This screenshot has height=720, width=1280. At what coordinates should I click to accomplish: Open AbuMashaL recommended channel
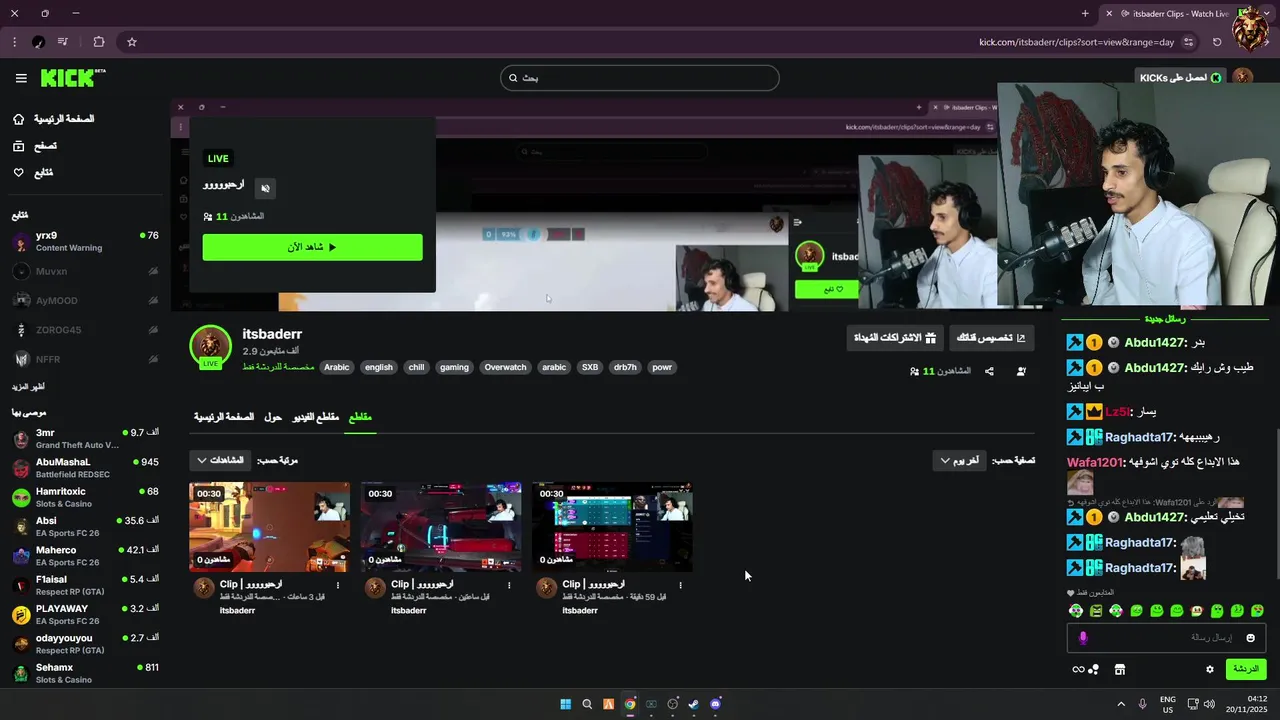pos(85,468)
